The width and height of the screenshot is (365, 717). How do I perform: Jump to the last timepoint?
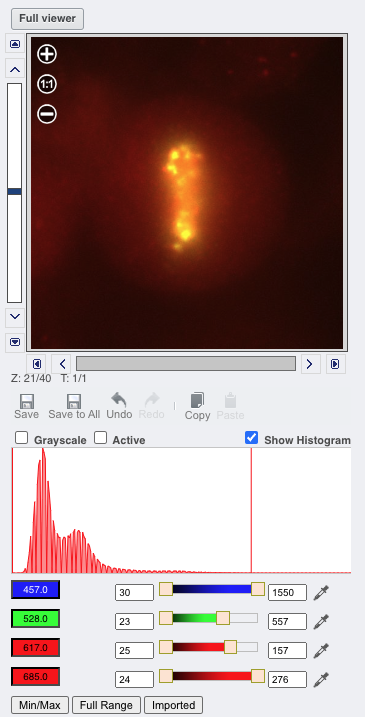pyautogui.click(x=336, y=364)
